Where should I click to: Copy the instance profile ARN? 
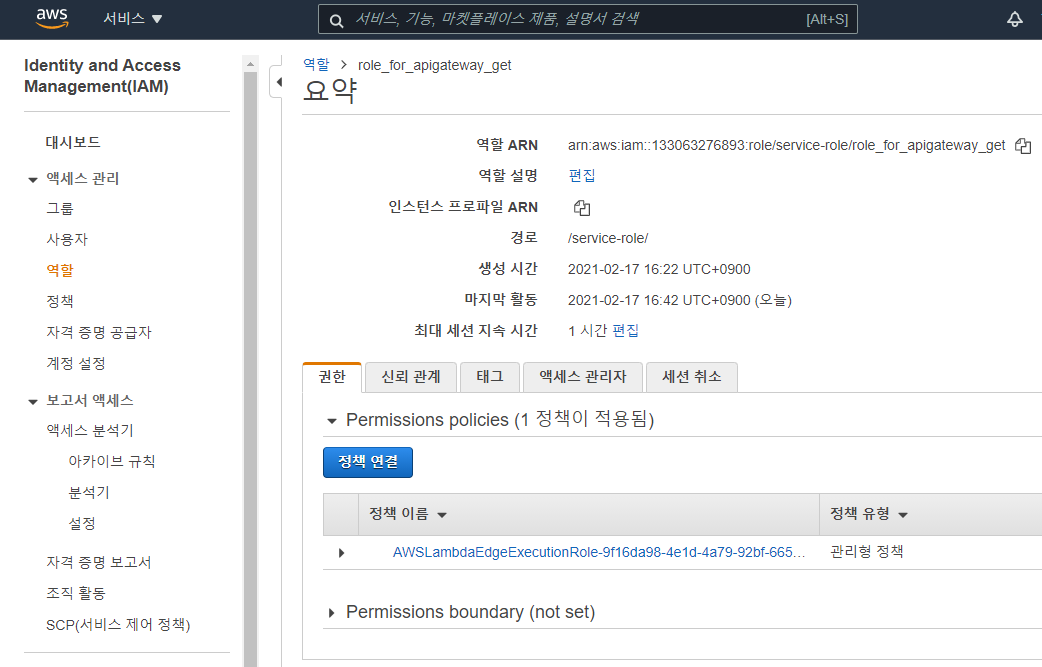pyautogui.click(x=581, y=208)
